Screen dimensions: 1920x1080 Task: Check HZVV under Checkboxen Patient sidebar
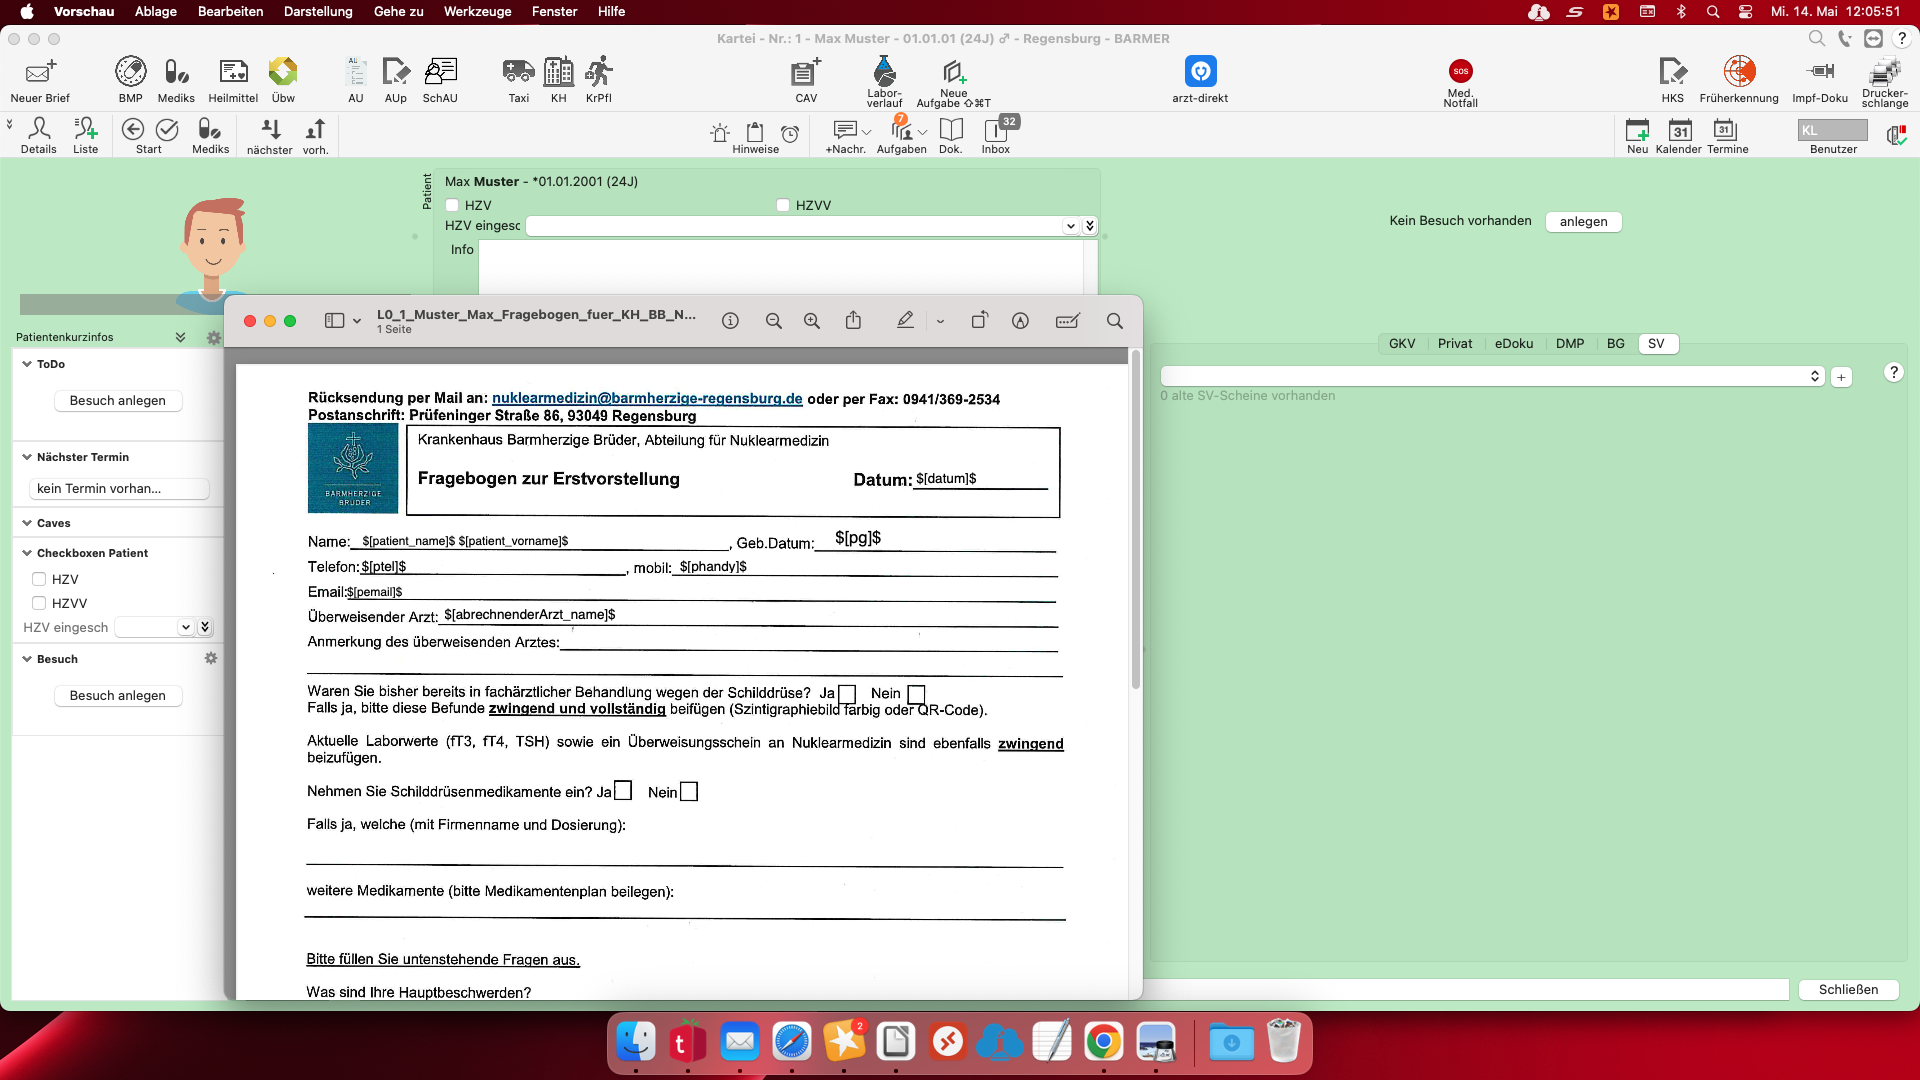pos(39,603)
